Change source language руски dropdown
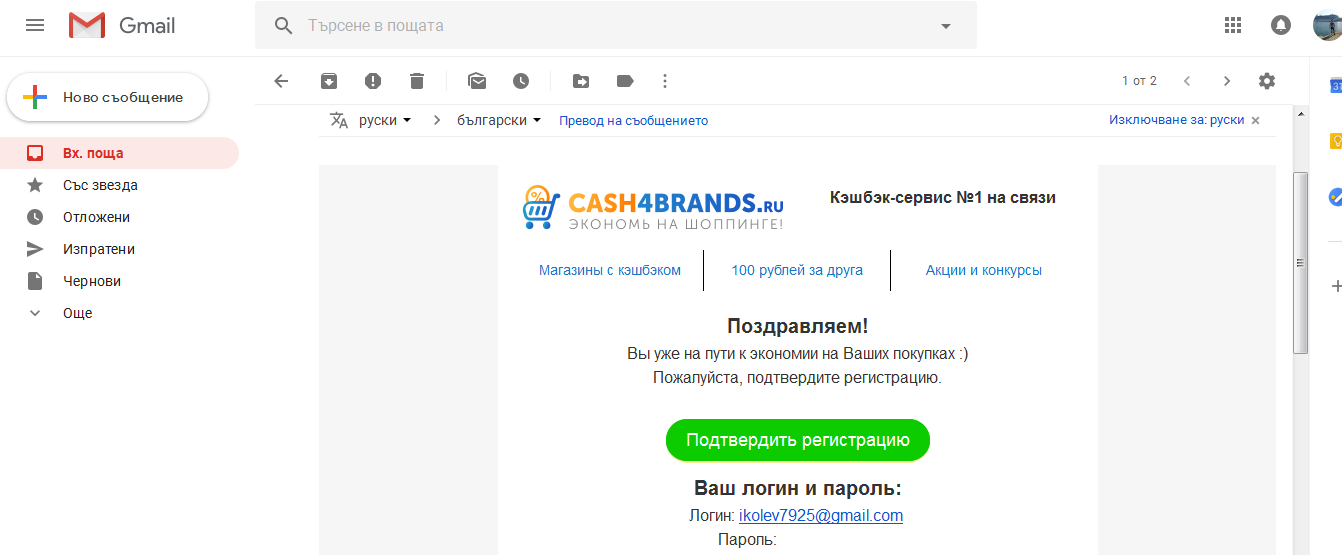 385,120
